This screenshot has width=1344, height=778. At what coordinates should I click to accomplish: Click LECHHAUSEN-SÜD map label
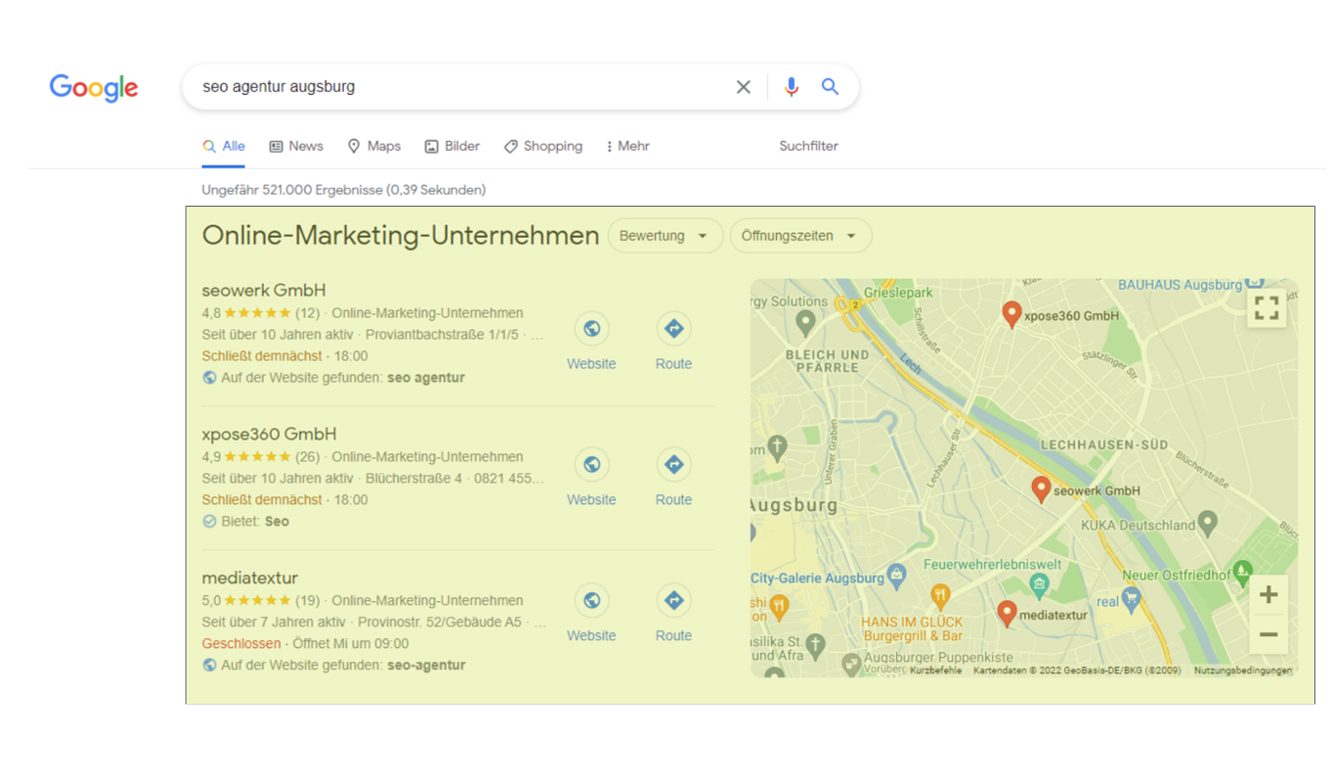pyautogui.click(x=1104, y=444)
